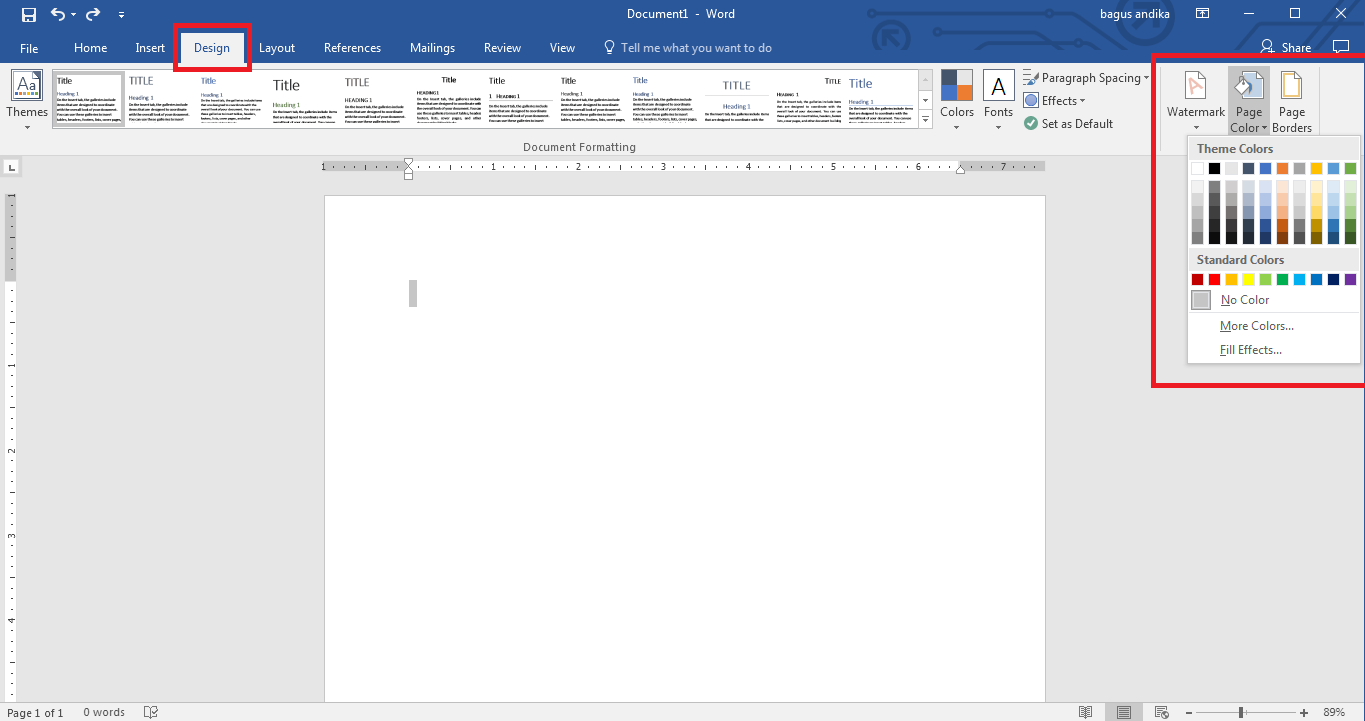Image resolution: width=1365 pixels, height=721 pixels.
Task: Open the More Colors dialog
Action: 1256,326
